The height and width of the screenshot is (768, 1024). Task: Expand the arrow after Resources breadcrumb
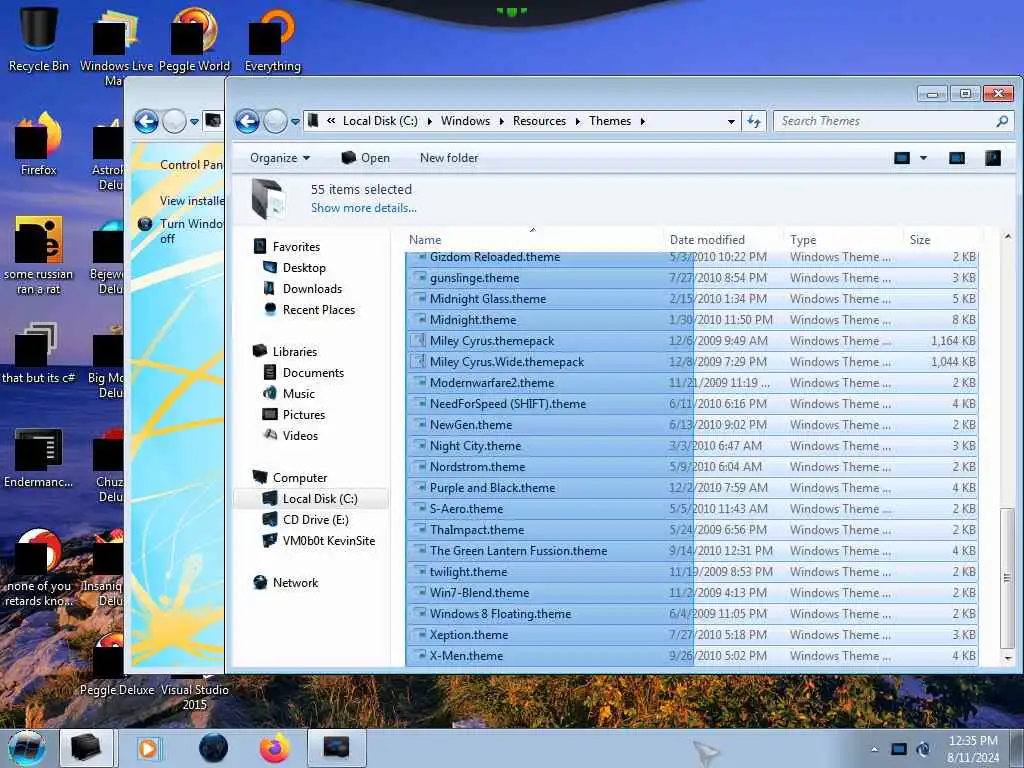[577, 121]
